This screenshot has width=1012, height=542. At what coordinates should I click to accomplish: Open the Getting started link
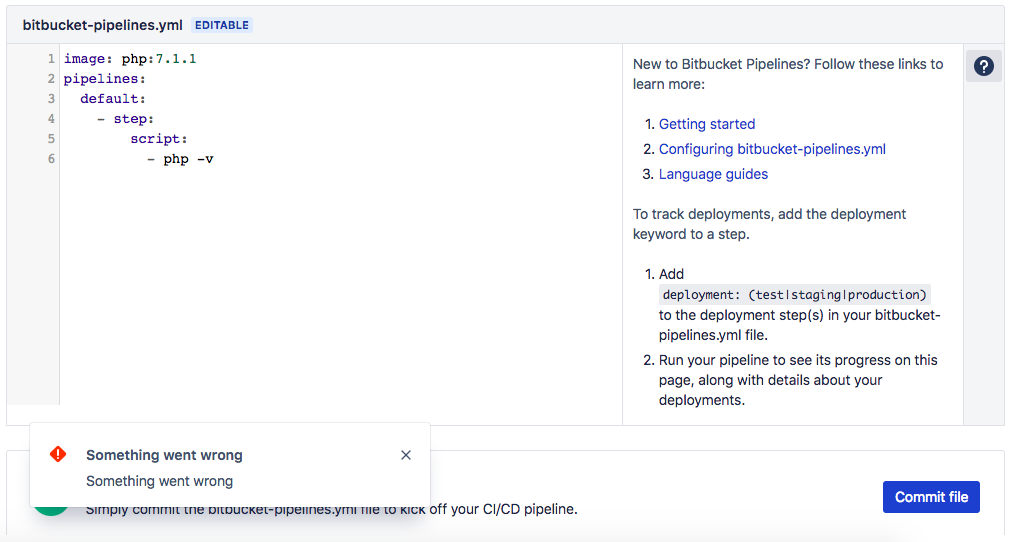(707, 124)
